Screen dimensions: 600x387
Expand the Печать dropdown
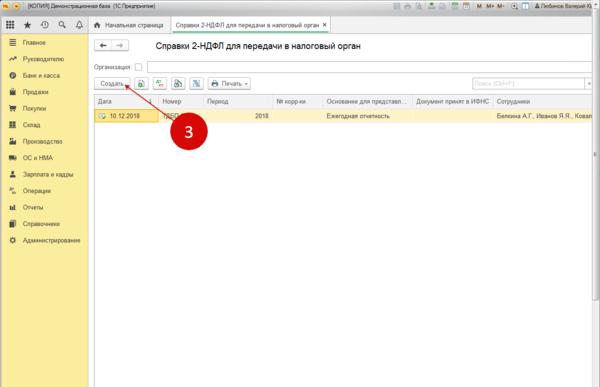(x=229, y=83)
